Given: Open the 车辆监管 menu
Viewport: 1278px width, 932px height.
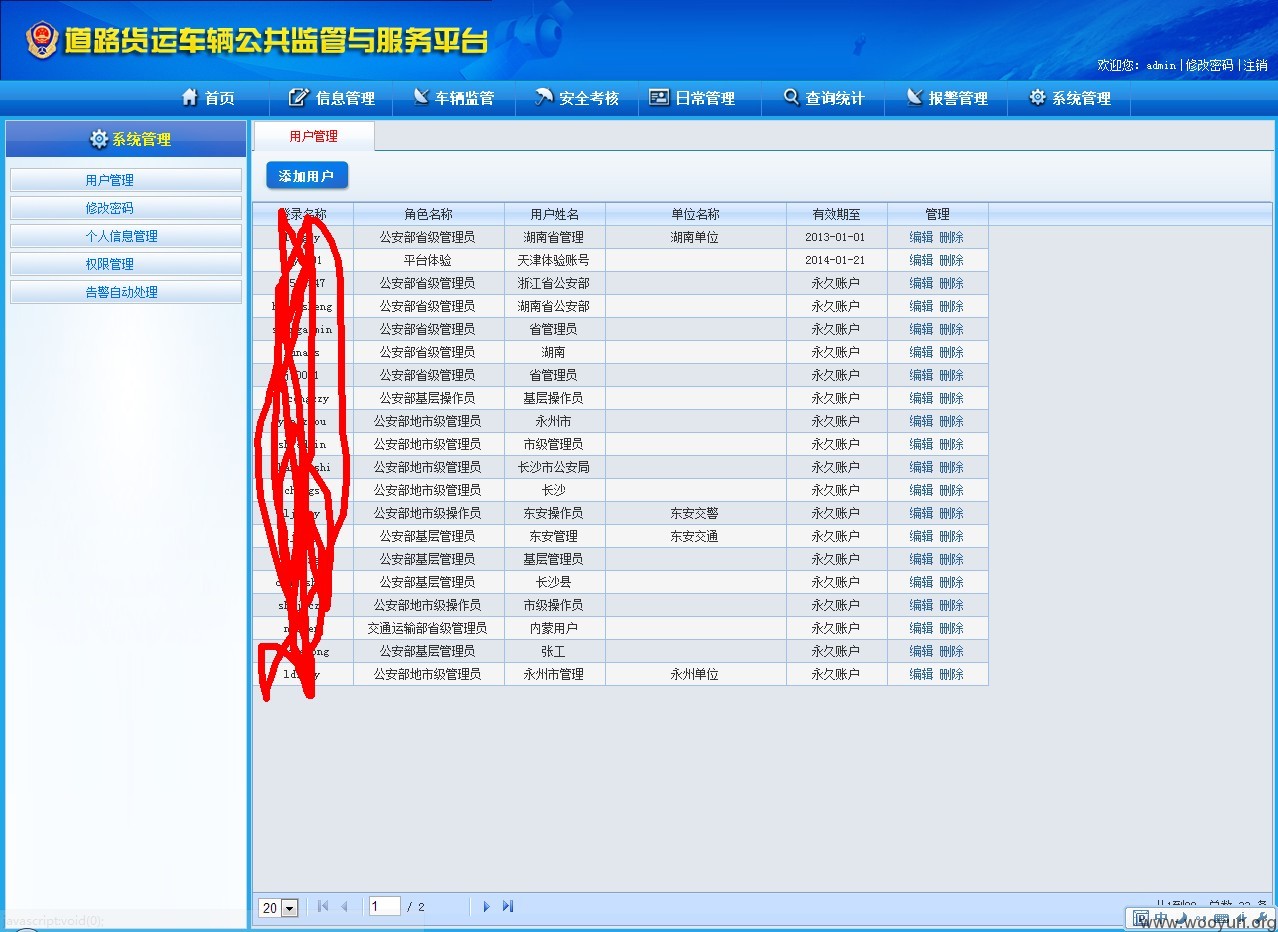Looking at the screenshot, I should pyautogui.click(x=454, y=98).
